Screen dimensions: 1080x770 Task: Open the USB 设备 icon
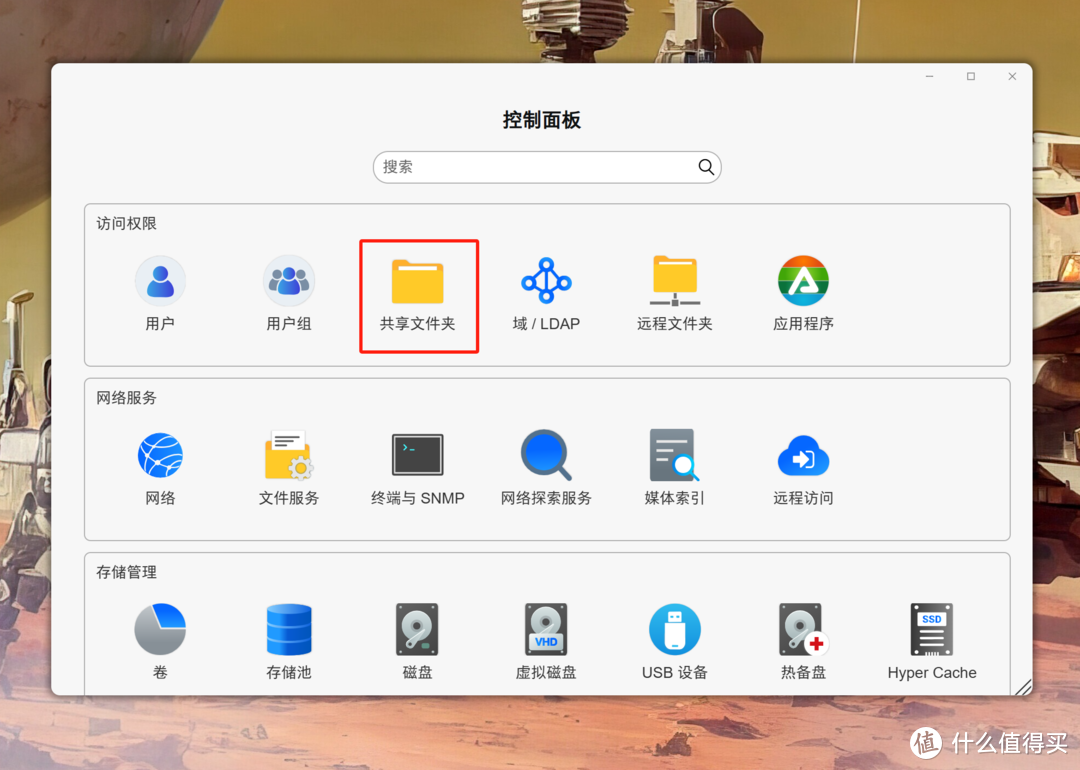(675, 630)
